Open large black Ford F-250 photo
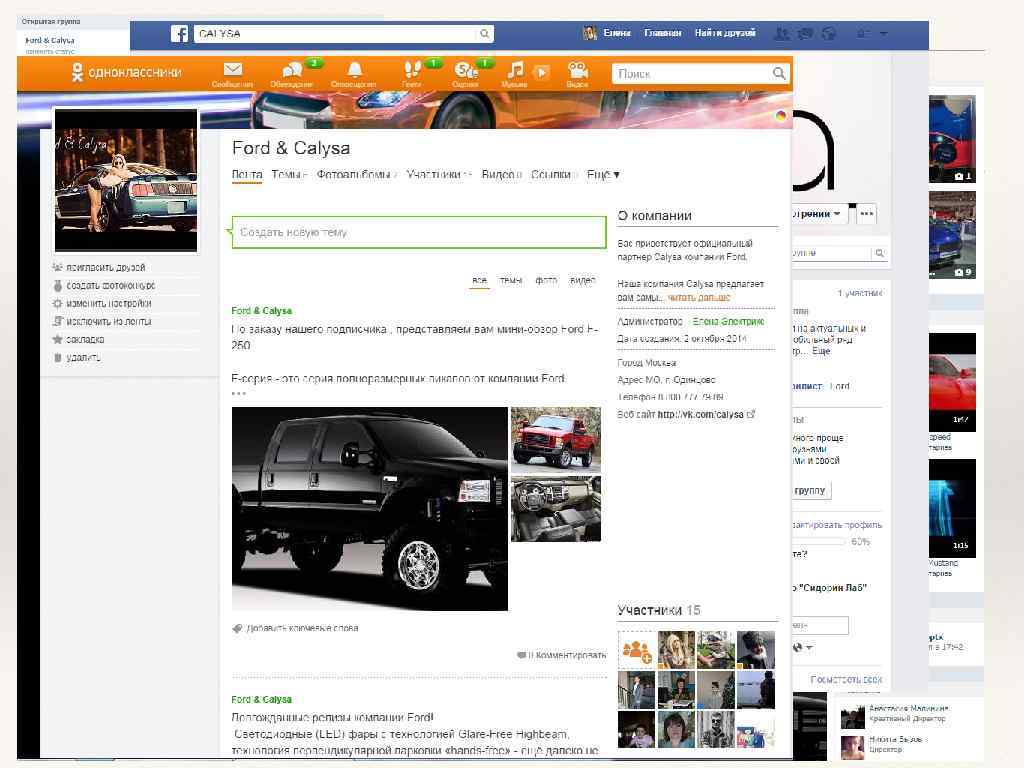 coord(370,509)
